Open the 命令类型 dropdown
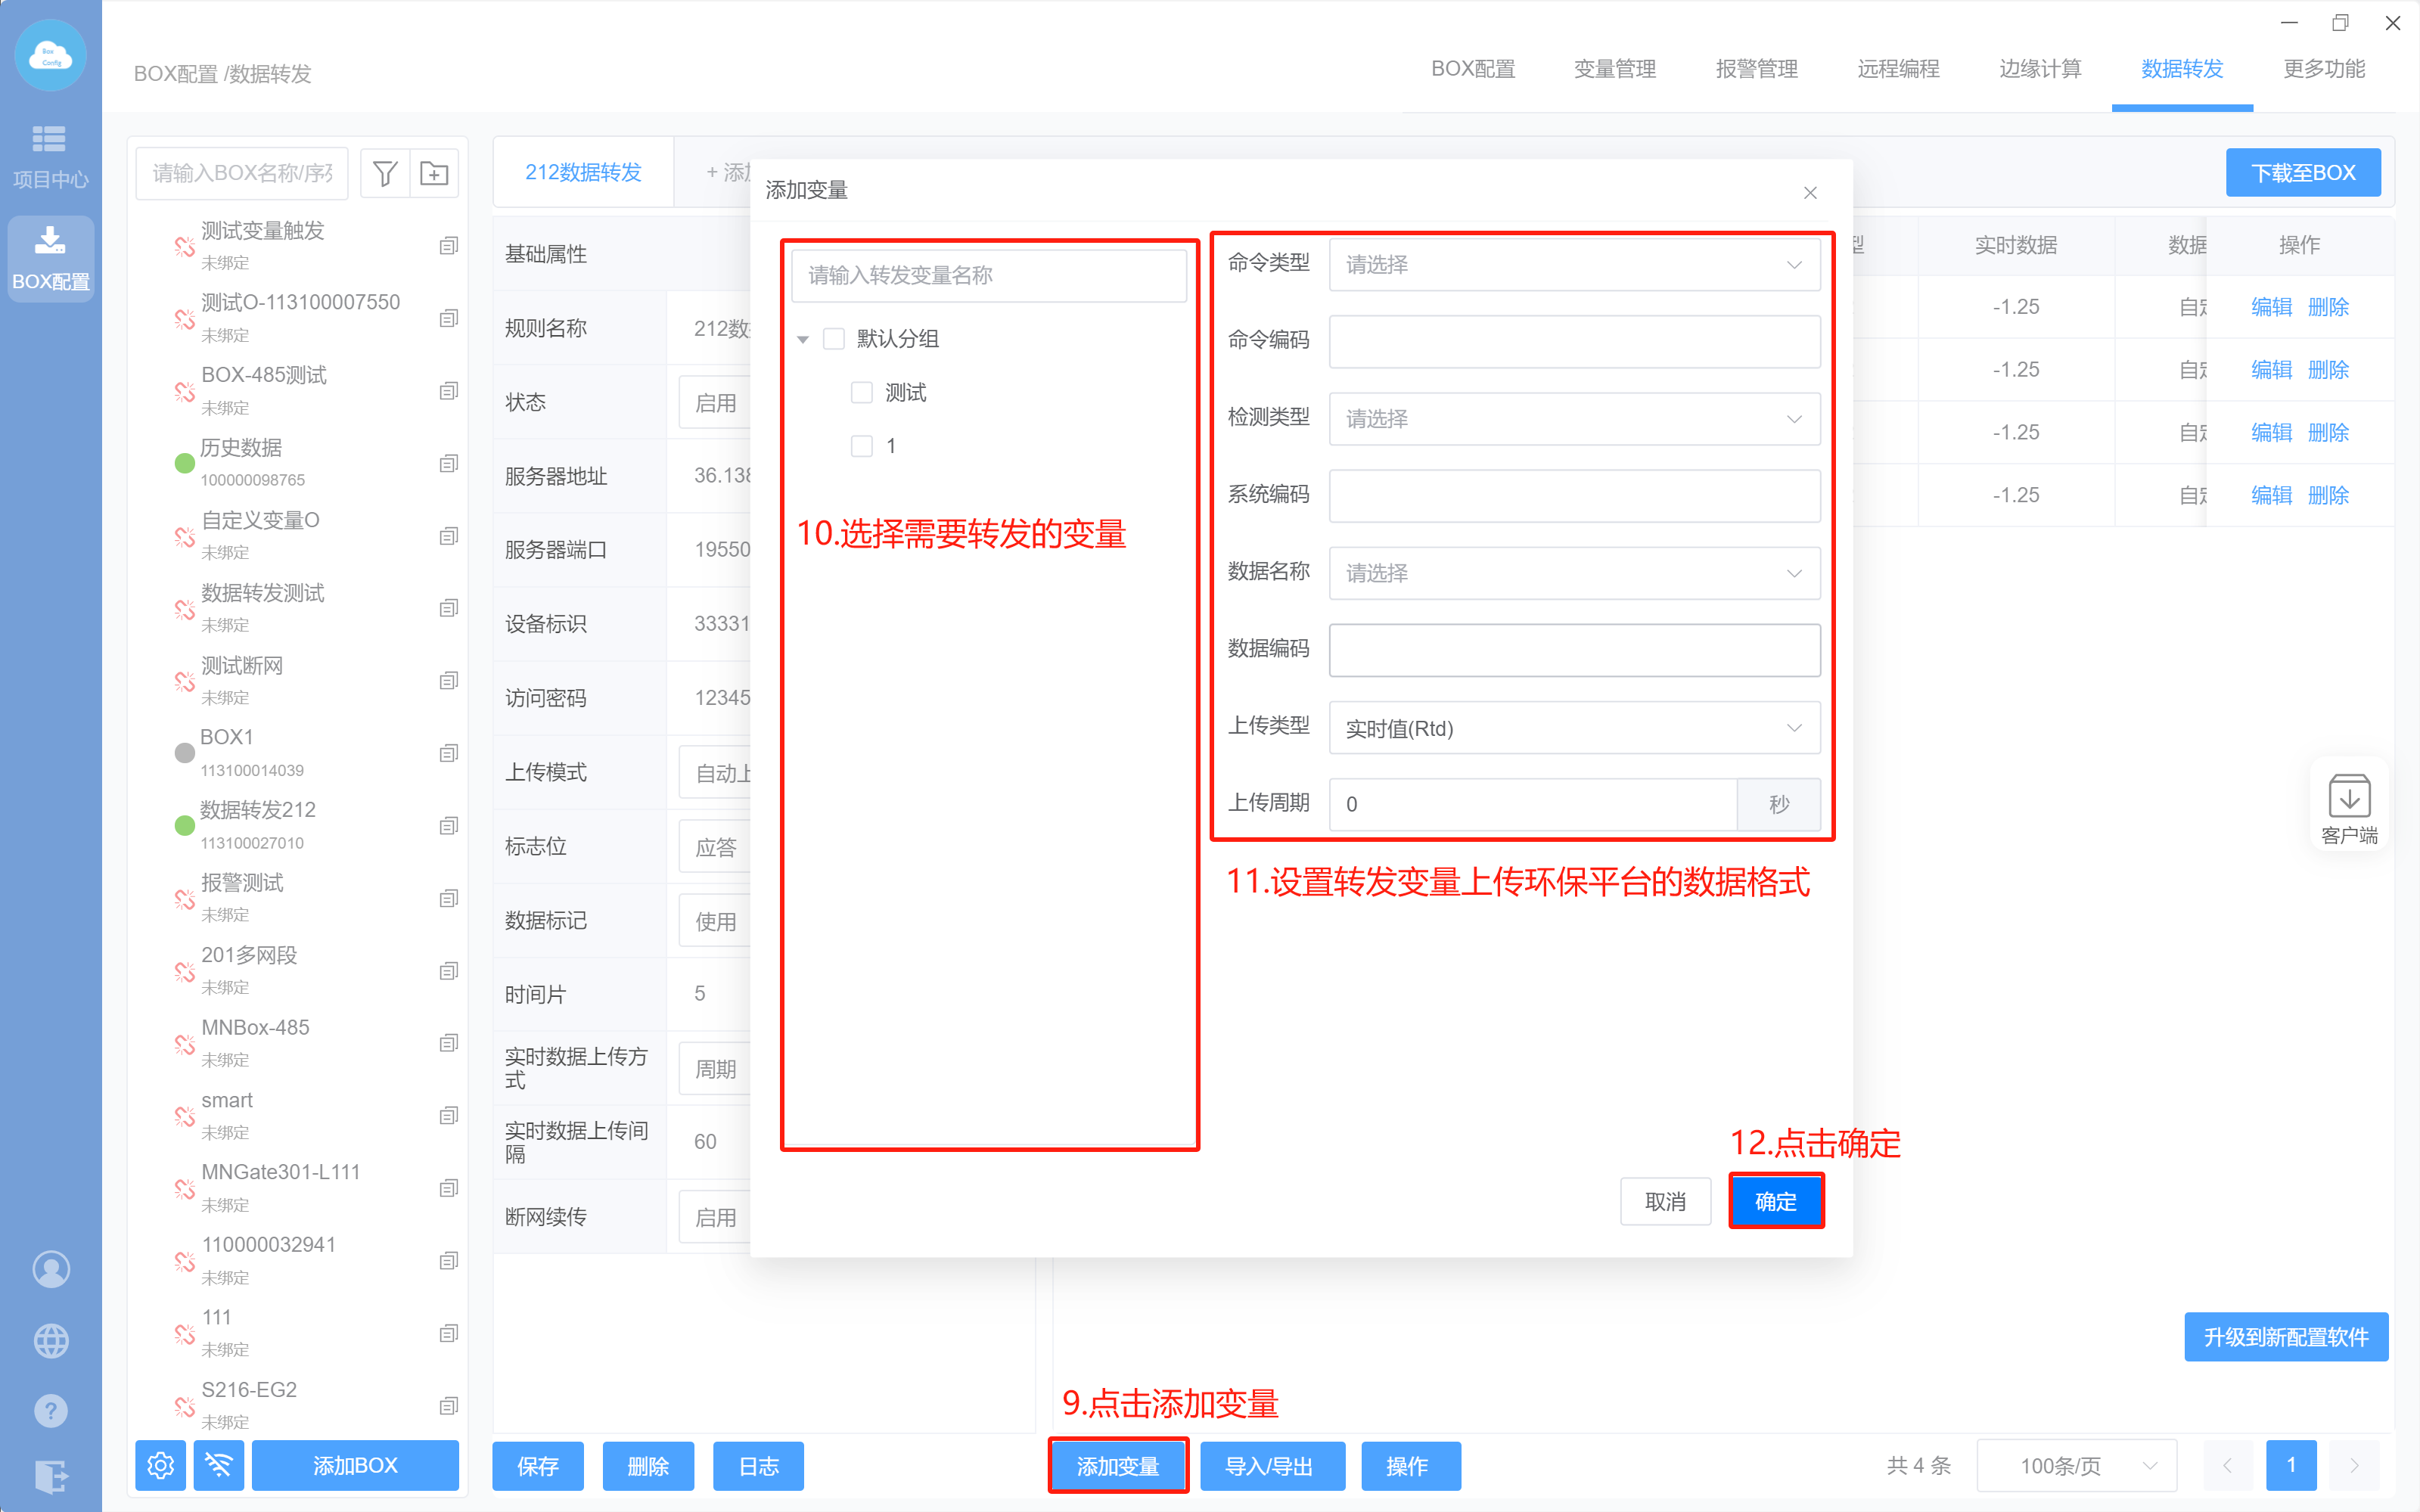Image resolution: width=2420 pixels, height=1512 pixels. click(x=1573, y=265)
